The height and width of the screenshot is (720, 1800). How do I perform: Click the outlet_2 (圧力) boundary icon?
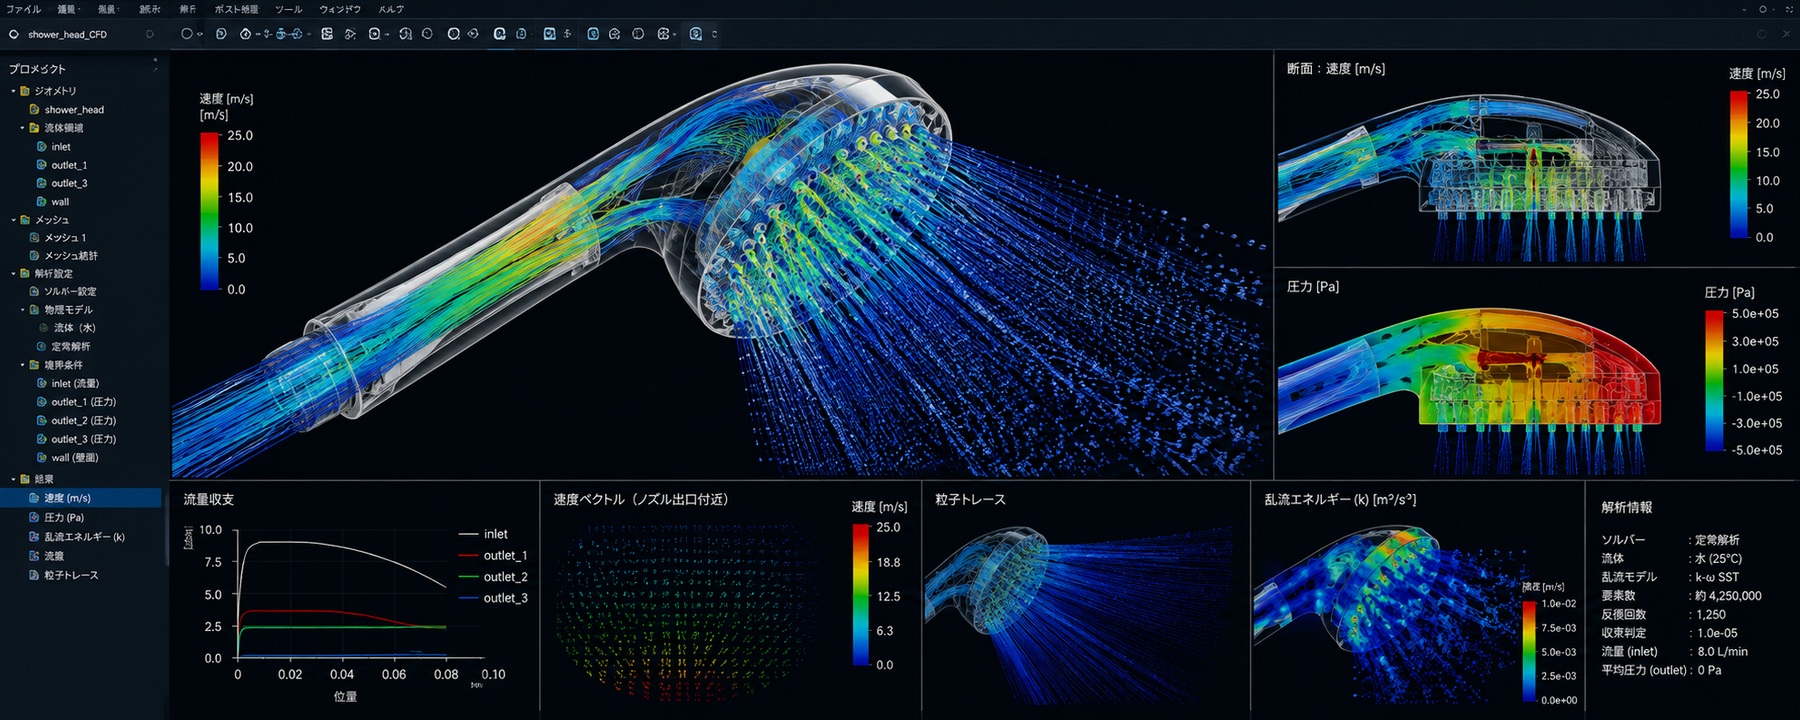point(42,420)
